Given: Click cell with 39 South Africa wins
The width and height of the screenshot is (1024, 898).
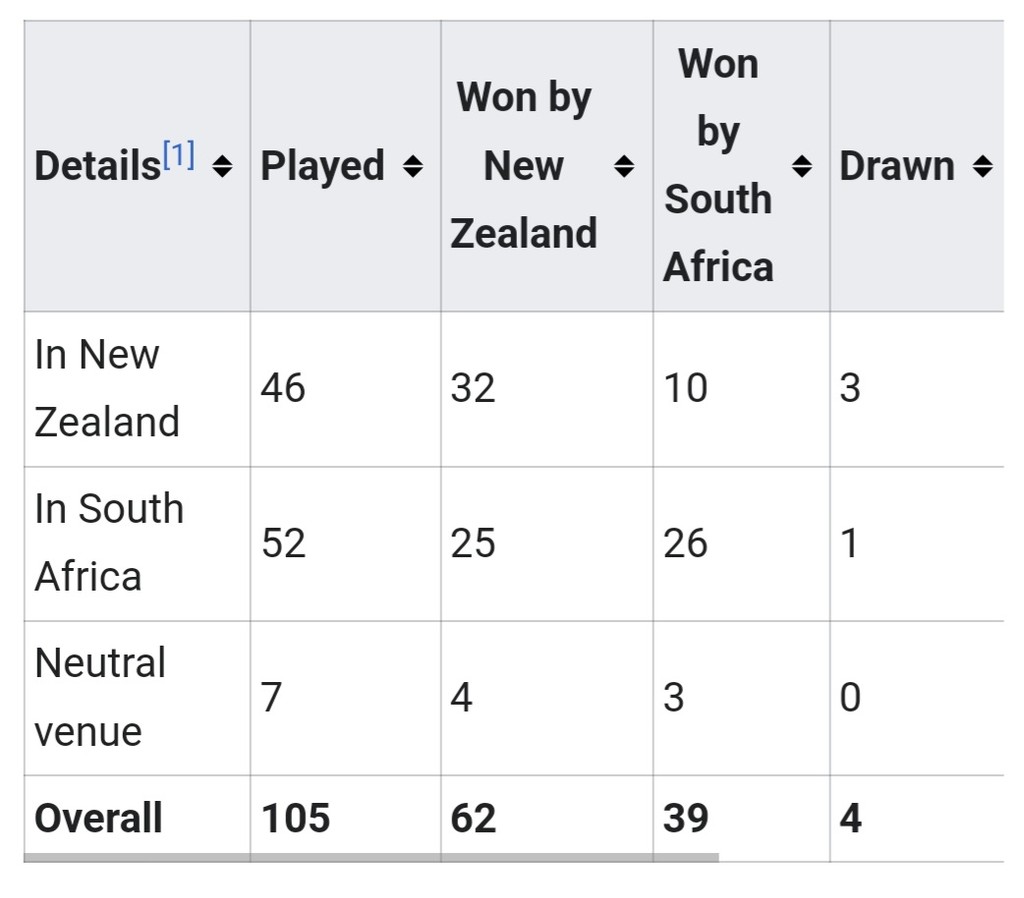Looking at the screenshot, I should pyautogui.click(x=685, y=818).
